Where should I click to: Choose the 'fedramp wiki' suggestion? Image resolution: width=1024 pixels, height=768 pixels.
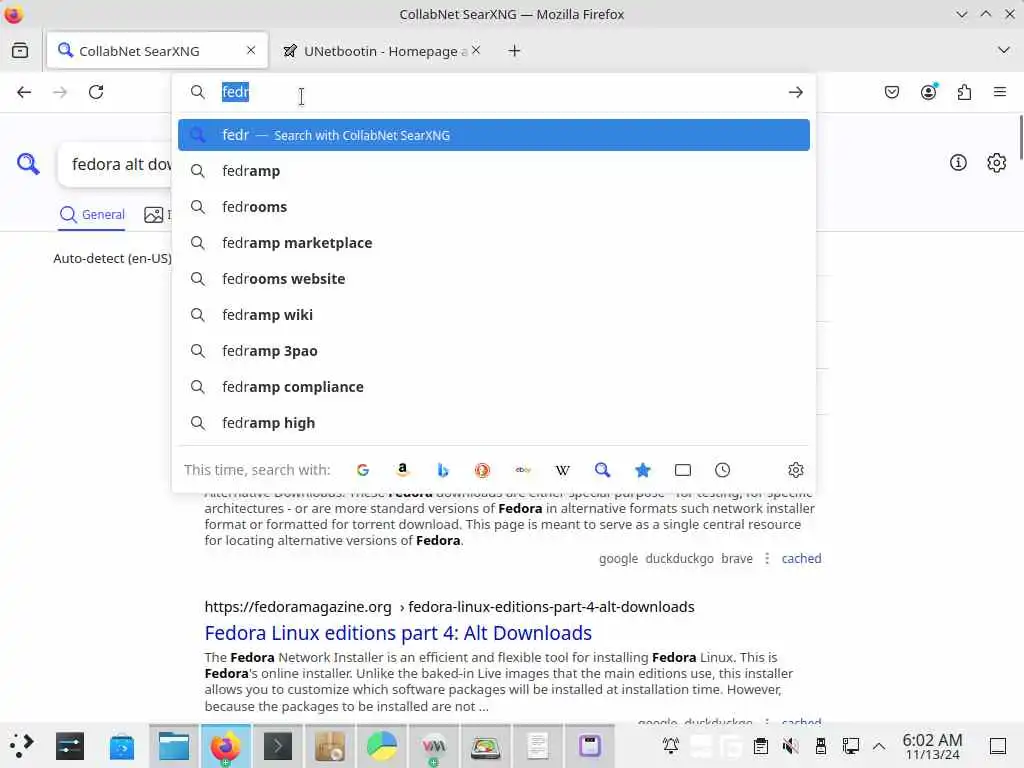tap(494, 315)
